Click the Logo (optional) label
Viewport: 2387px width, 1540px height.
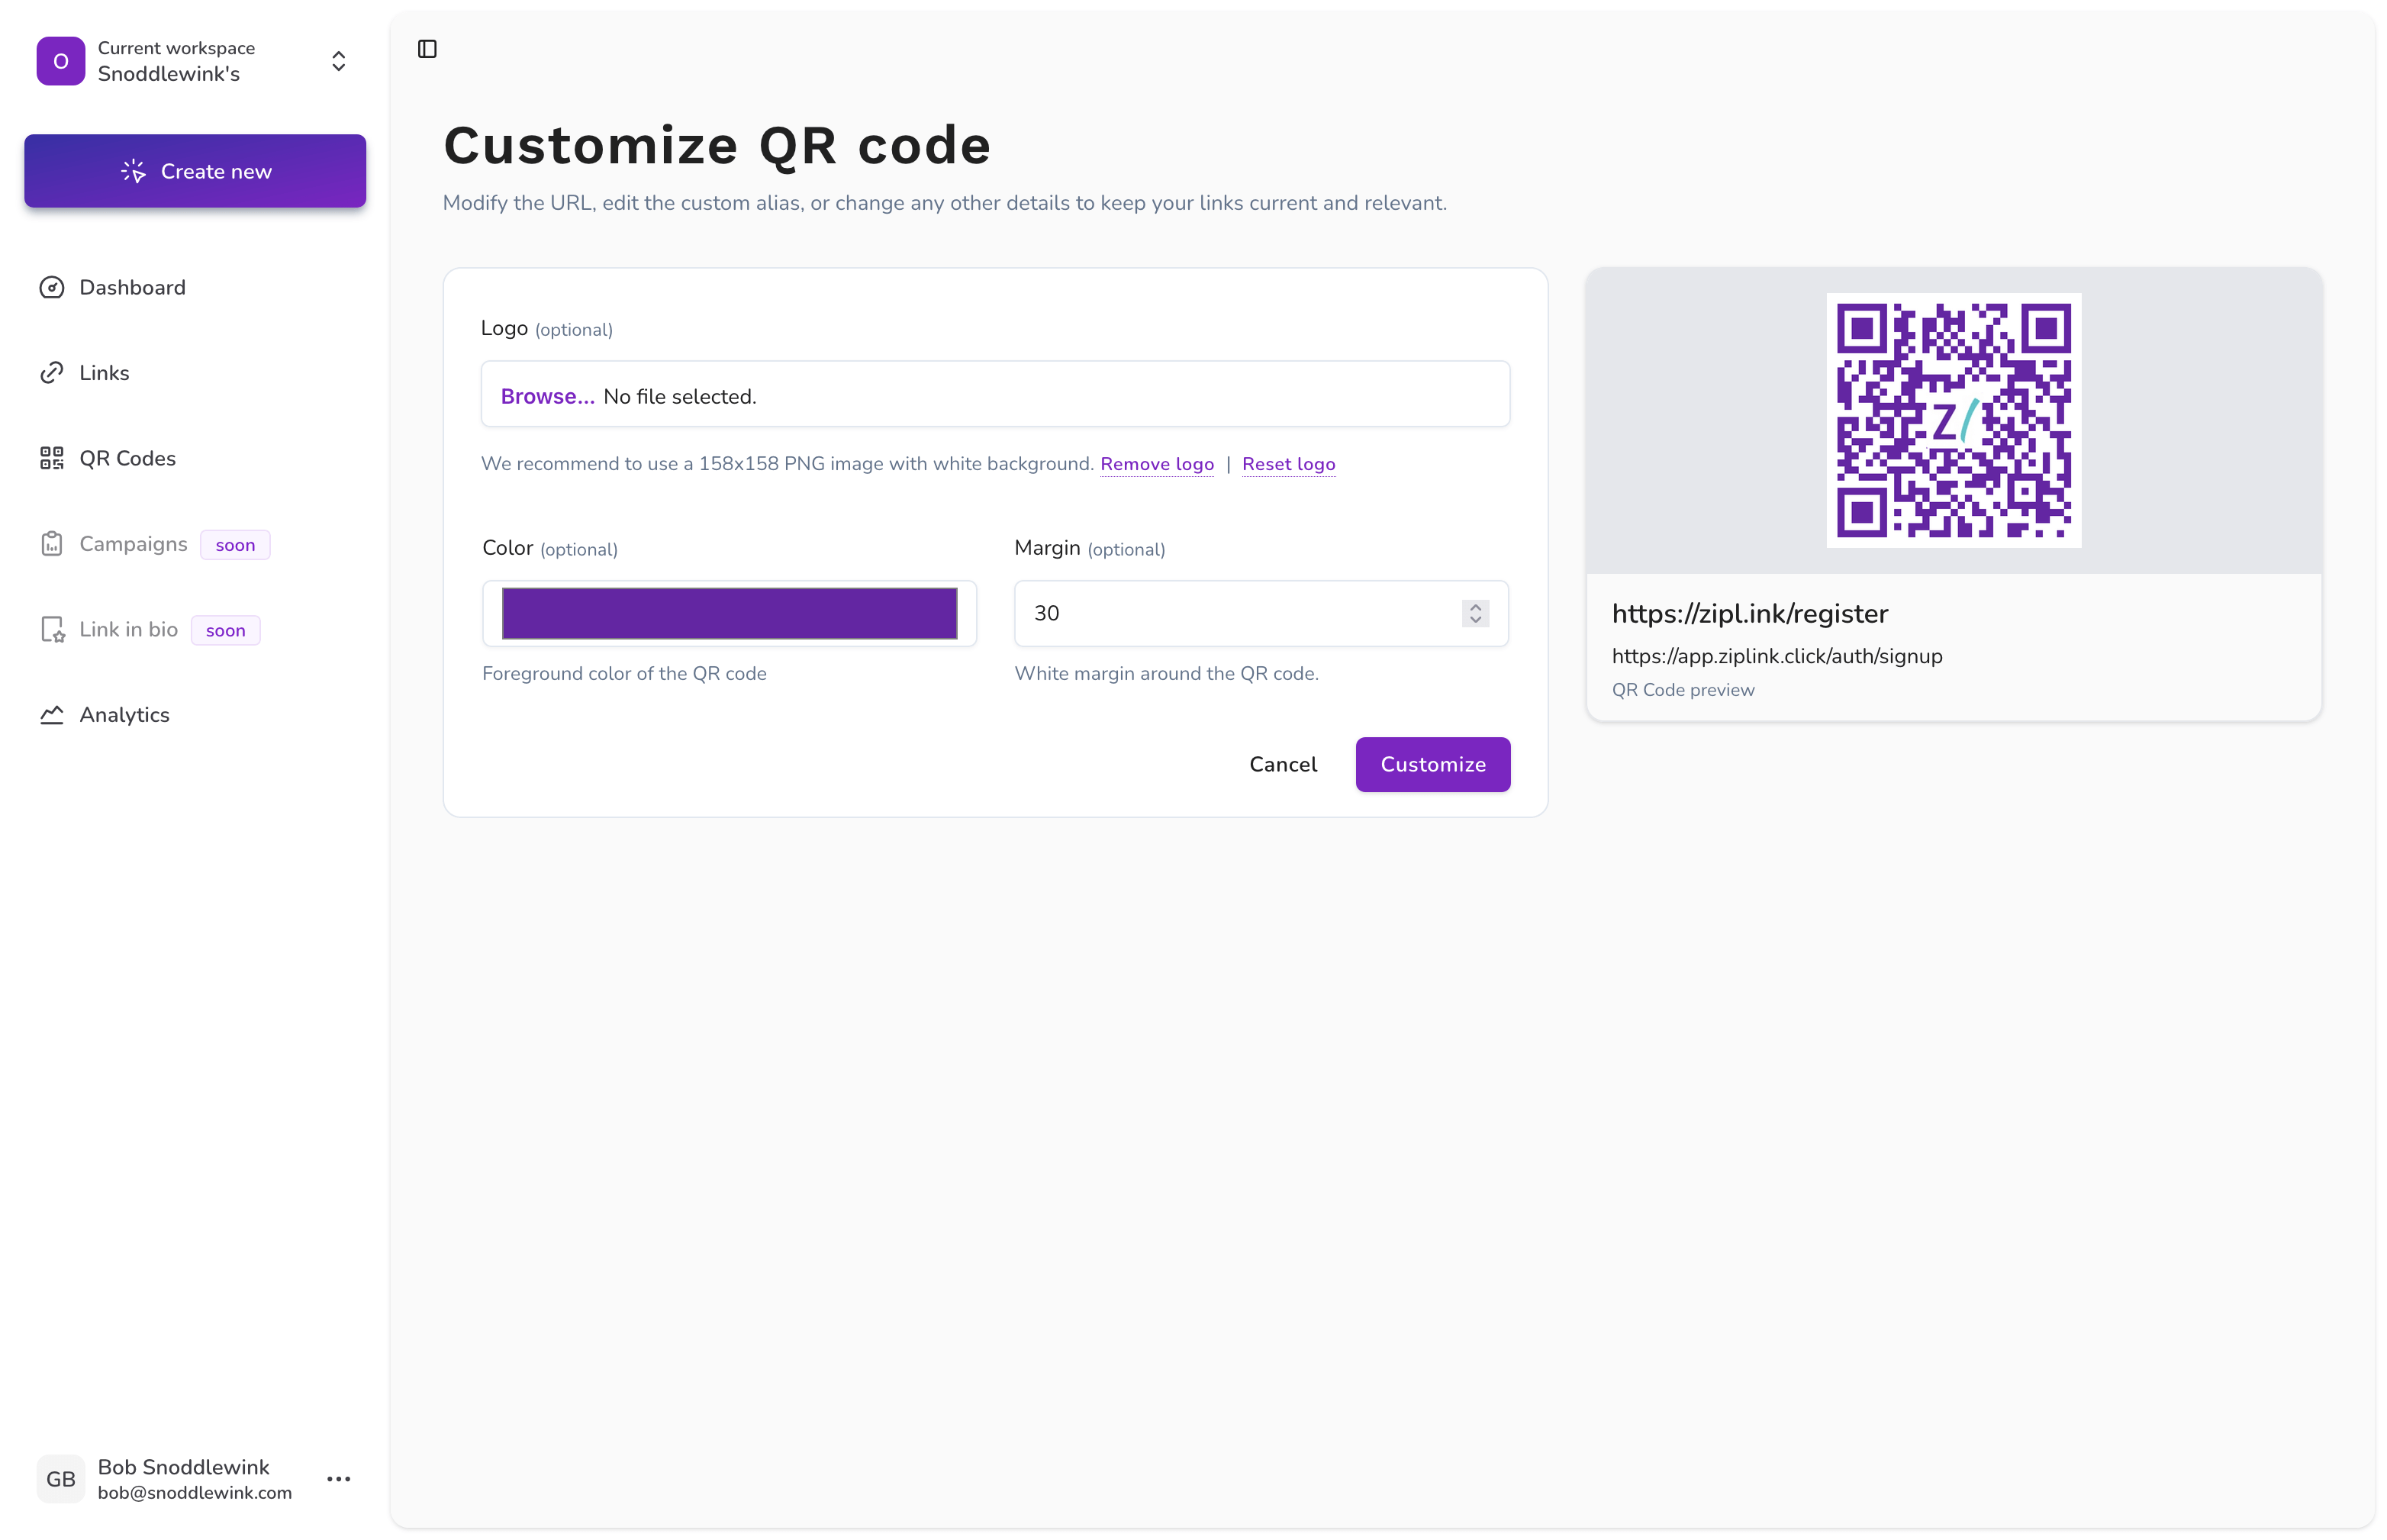(546, 329)
